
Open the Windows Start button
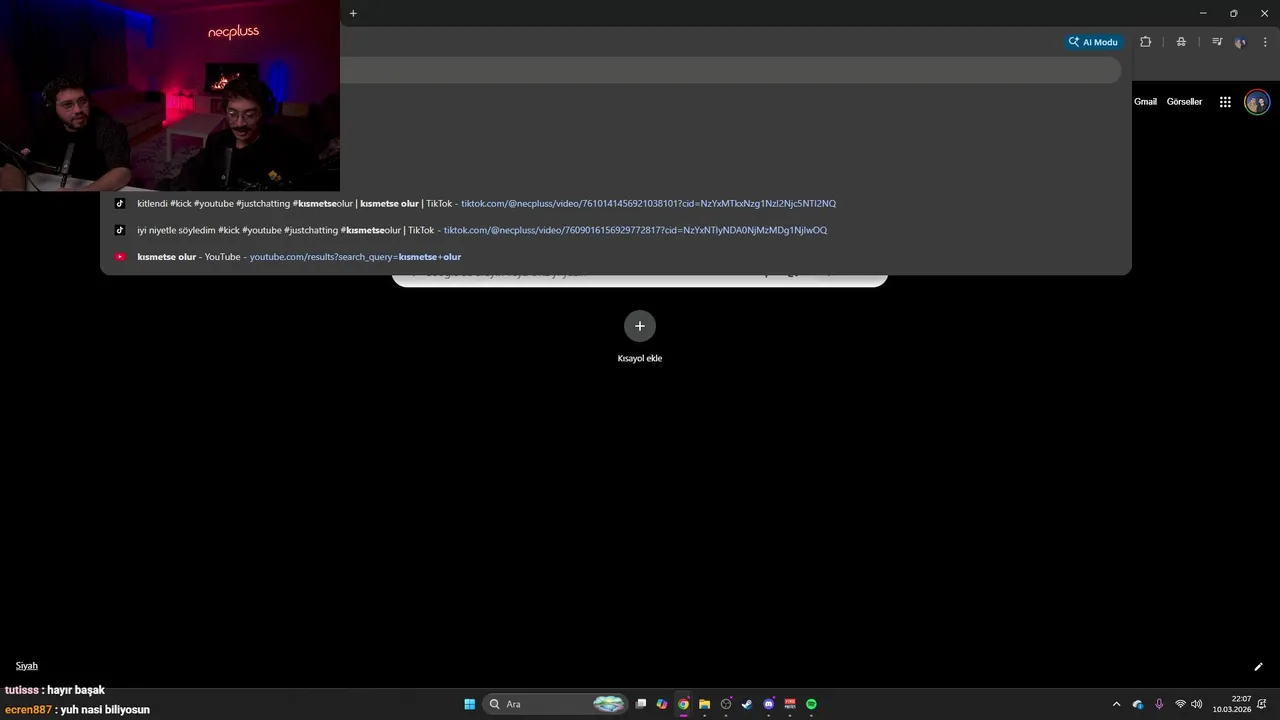469,704
